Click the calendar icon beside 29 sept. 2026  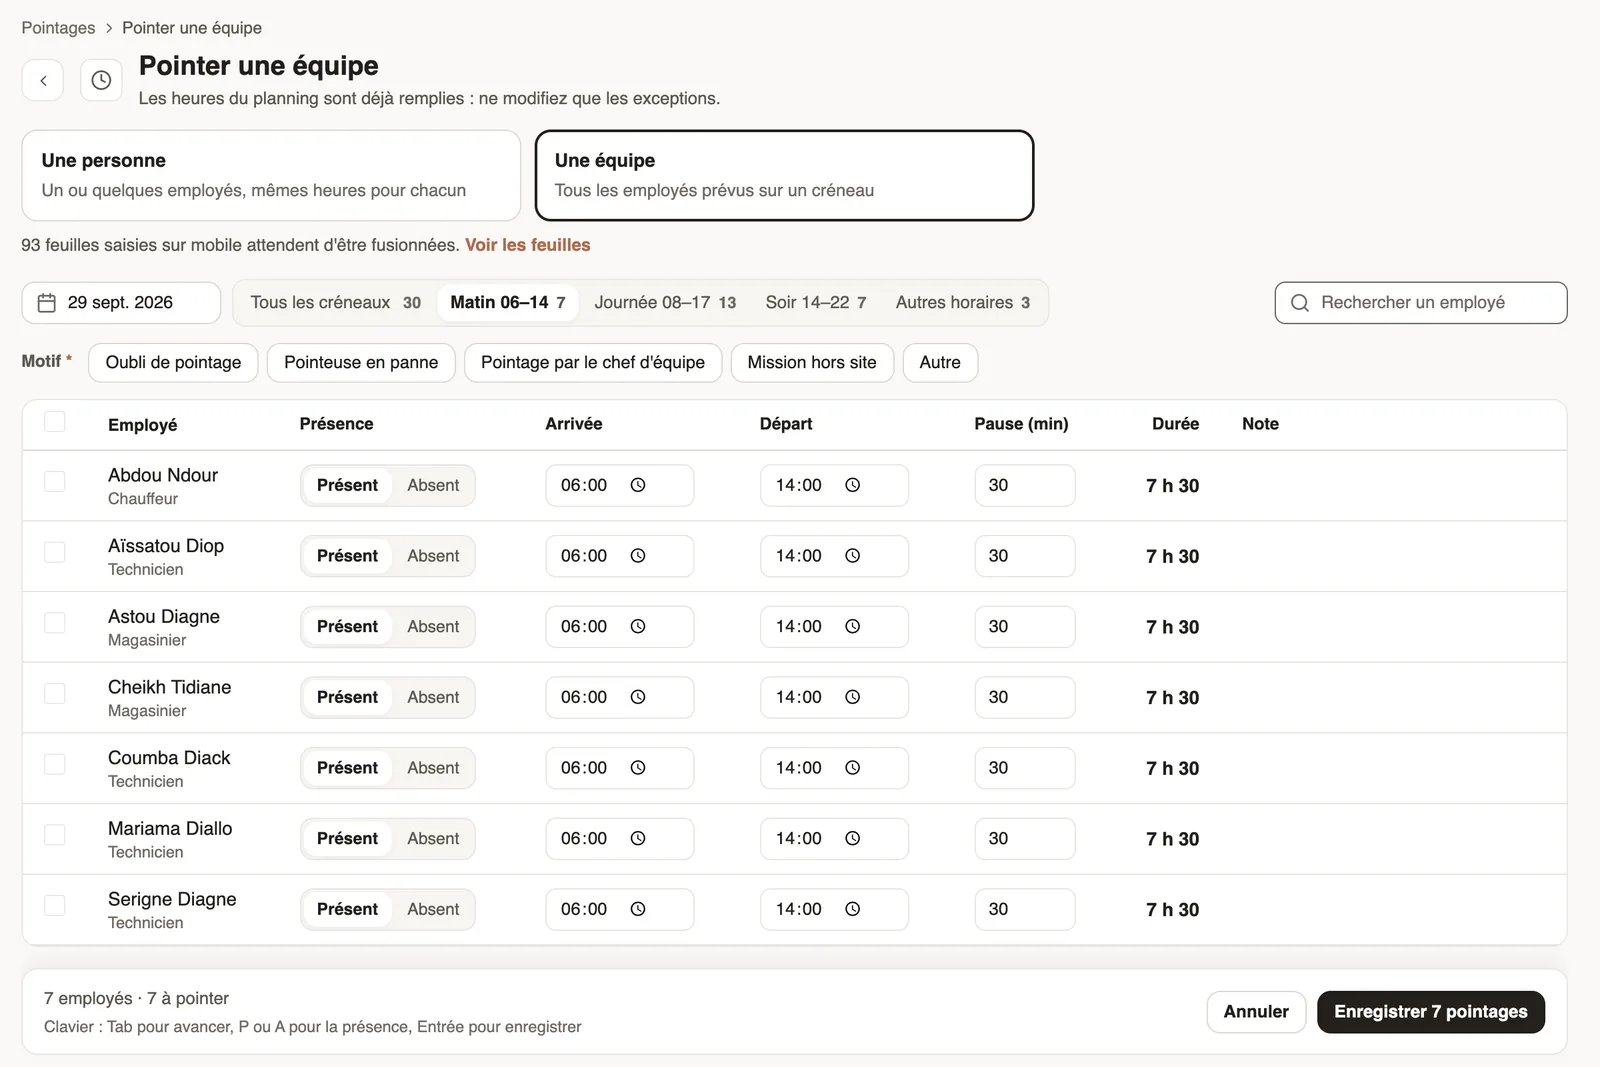[46, 303]
